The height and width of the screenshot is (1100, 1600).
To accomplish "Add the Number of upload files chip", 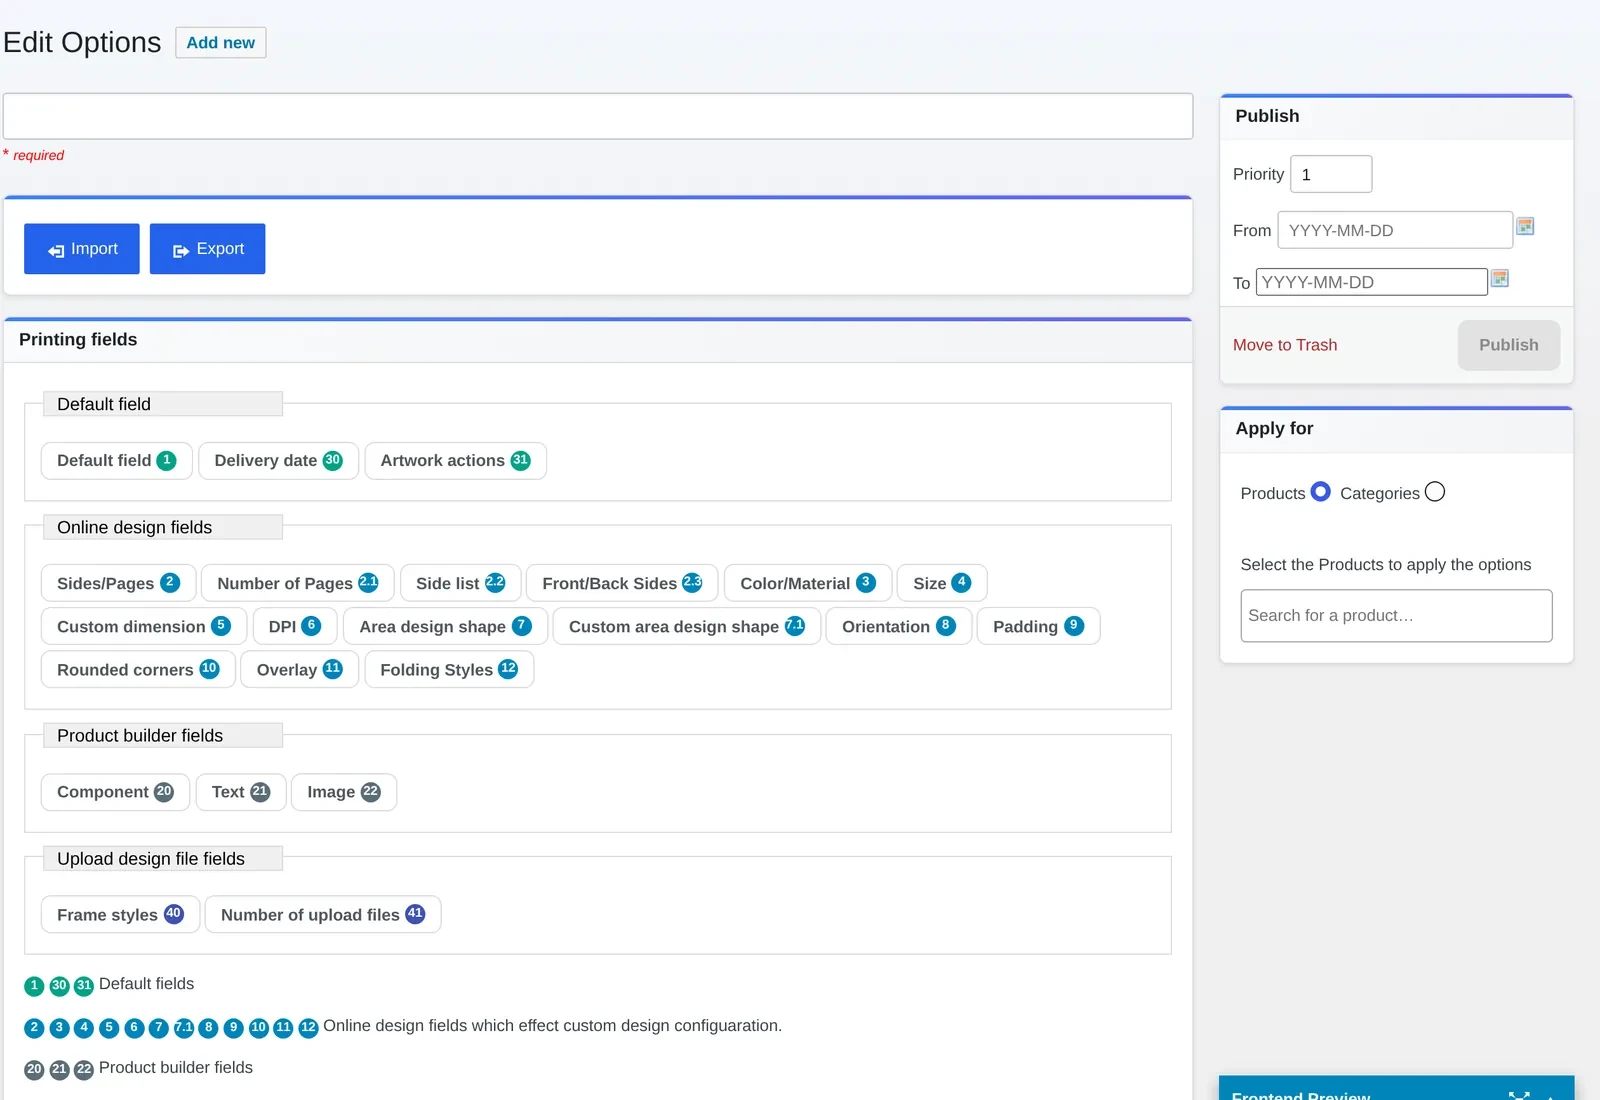I will 323,915.
